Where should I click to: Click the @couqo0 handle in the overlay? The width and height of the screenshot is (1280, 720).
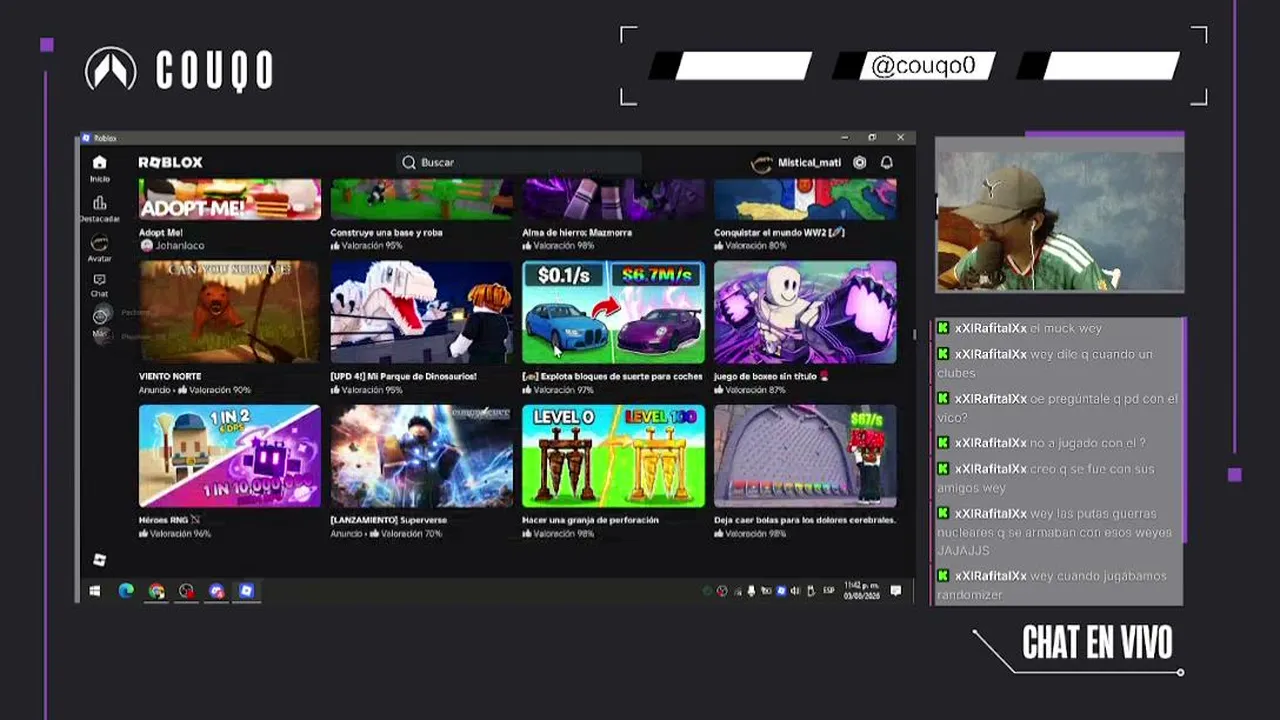[x=923, y=66]
